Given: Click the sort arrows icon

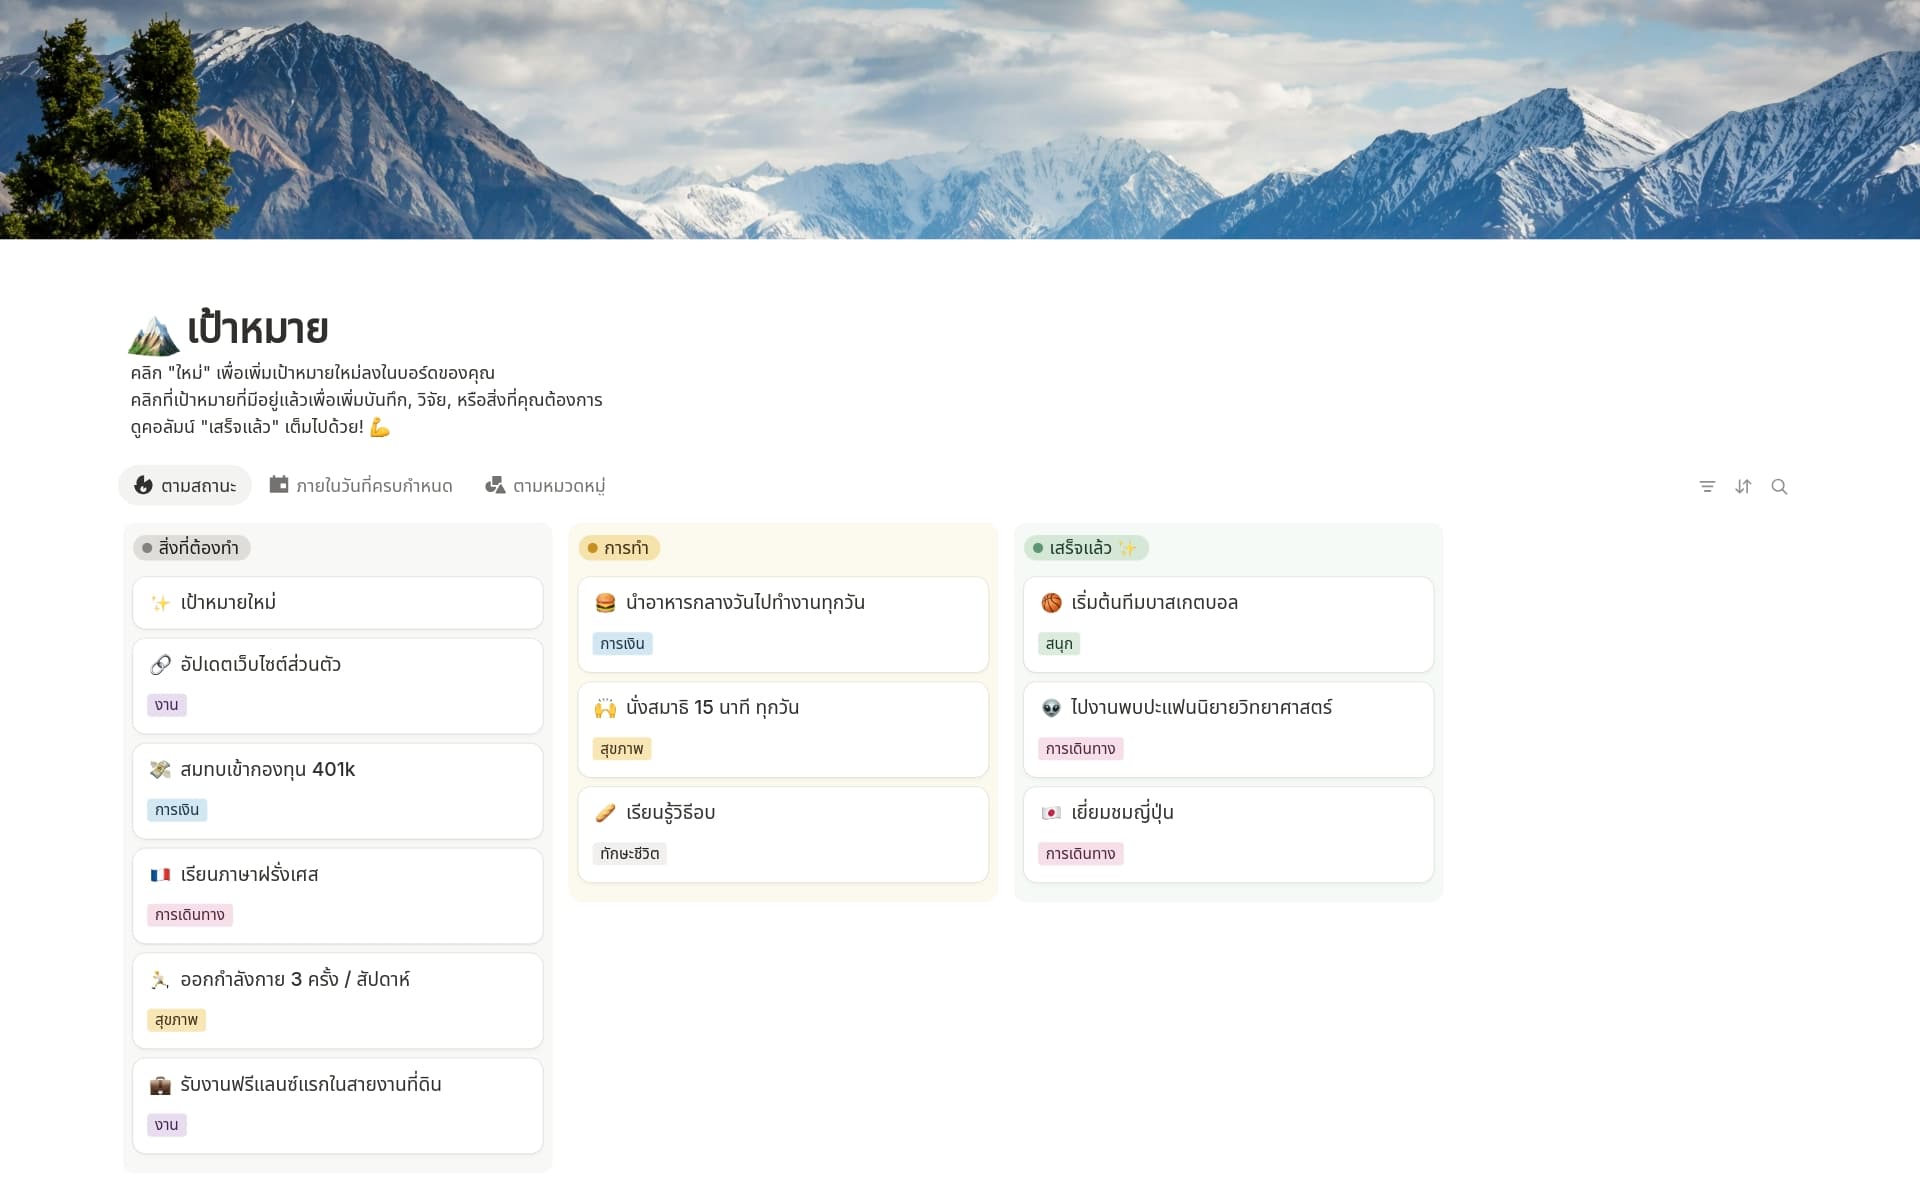Looking at the screenshot, I should (x=1743, y=487).
